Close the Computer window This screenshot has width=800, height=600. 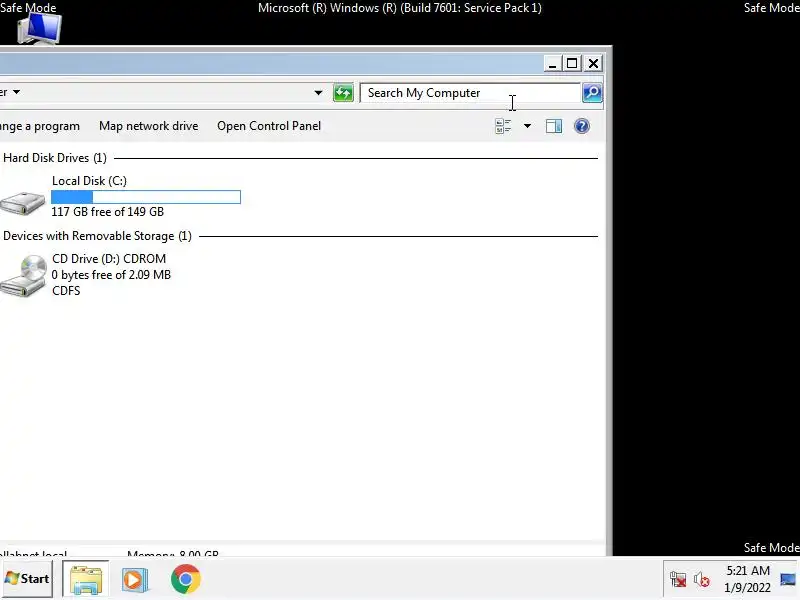point(593,64)
